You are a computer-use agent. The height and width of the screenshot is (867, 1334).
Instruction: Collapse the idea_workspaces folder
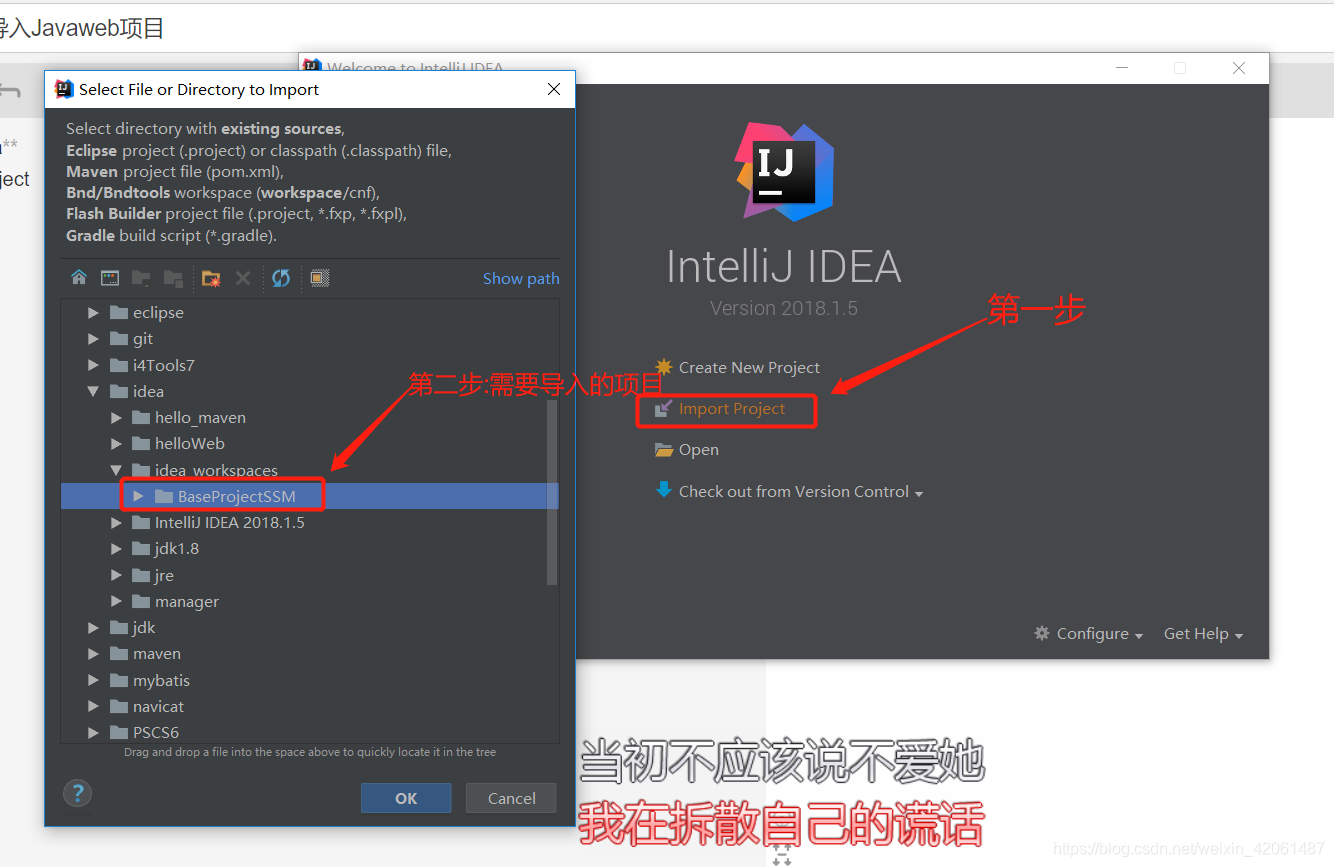[116, 470]
